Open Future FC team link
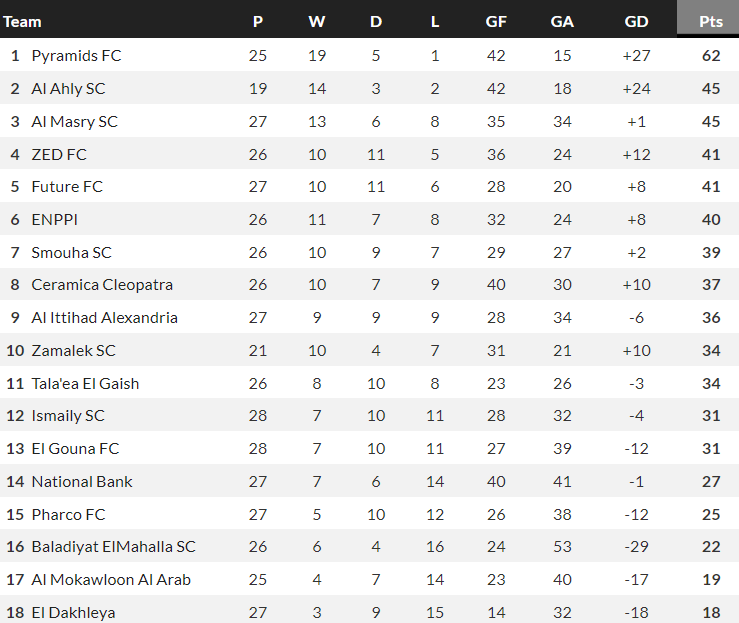Image resolution: width=739 pixels, height=623 pixels. tap(67, 187)
